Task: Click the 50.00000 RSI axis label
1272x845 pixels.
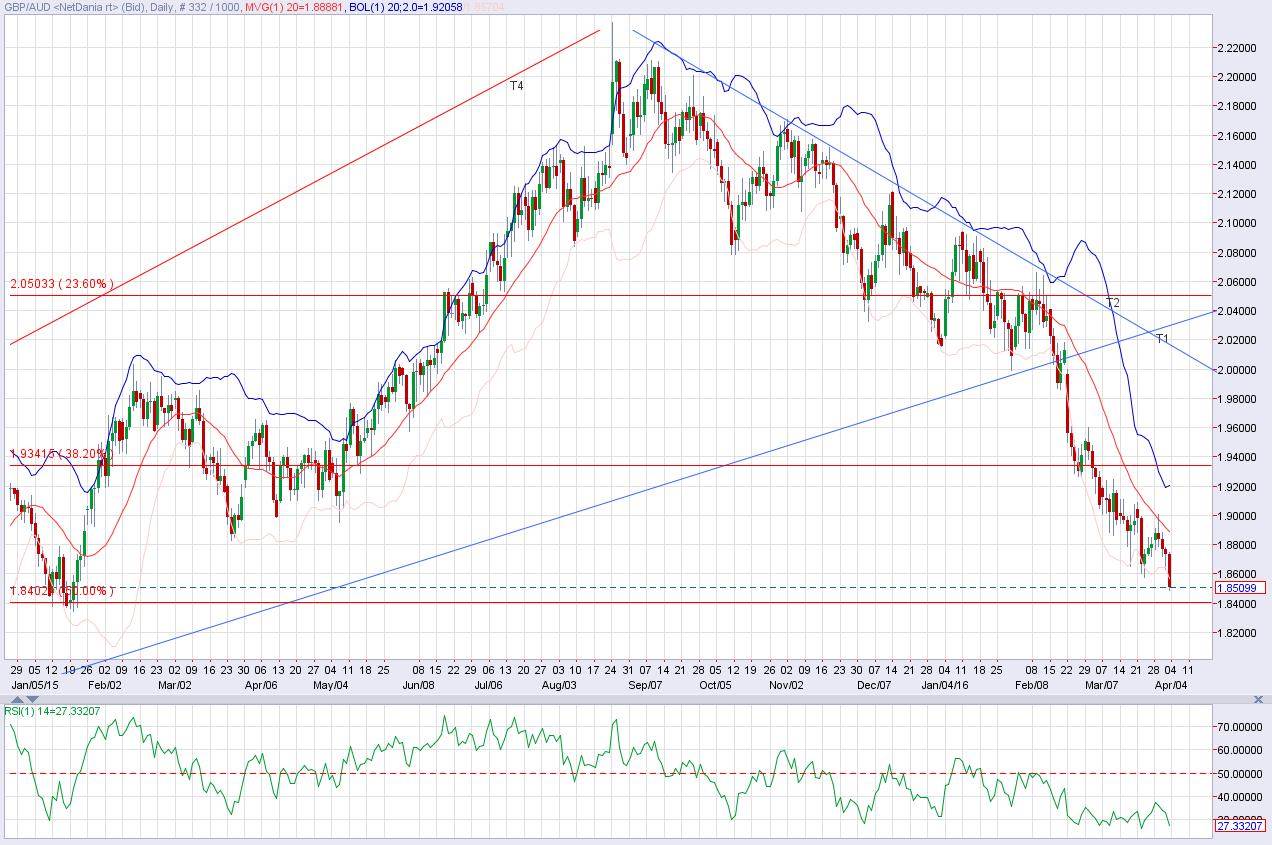Action: coord(1238,774)
